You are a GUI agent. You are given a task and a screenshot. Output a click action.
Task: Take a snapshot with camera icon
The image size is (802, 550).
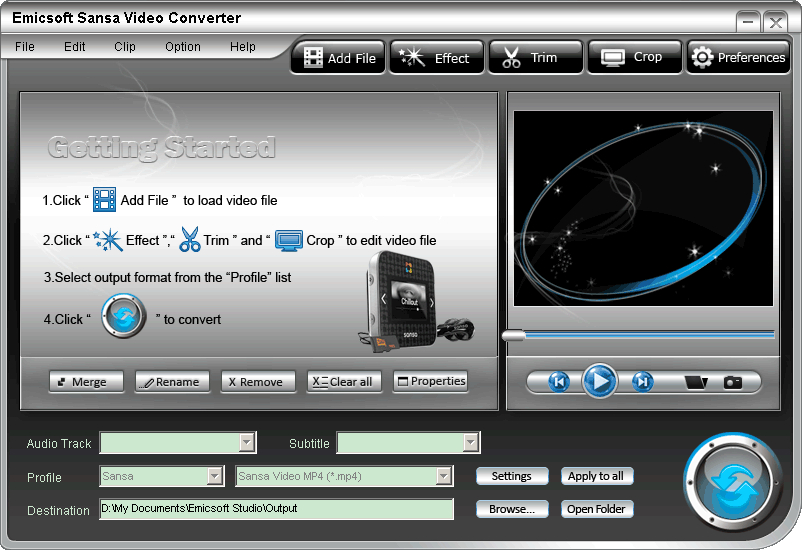pos(733,382)
